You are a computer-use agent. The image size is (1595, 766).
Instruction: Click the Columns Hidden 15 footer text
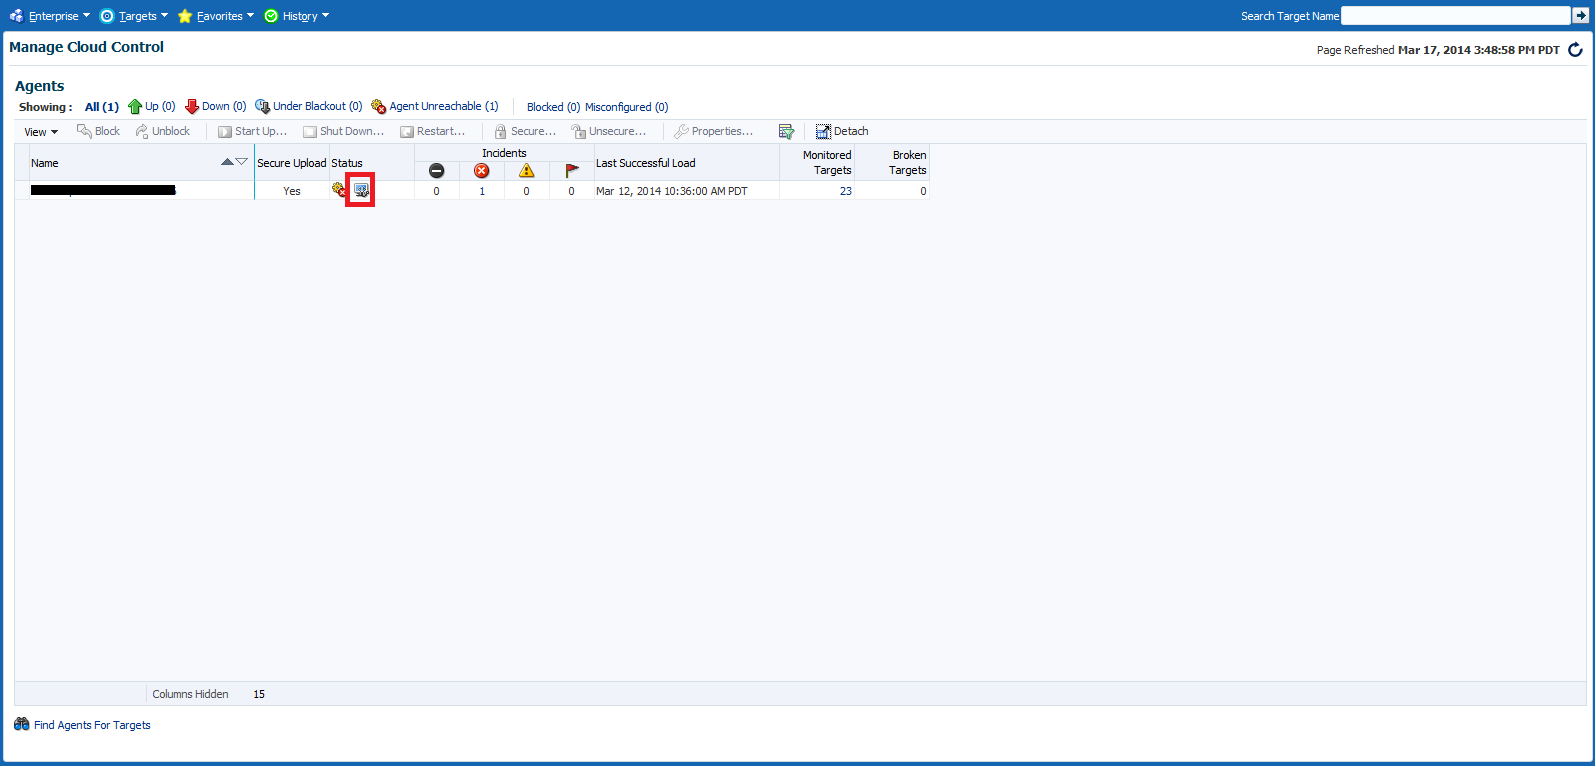pos(209,694)
